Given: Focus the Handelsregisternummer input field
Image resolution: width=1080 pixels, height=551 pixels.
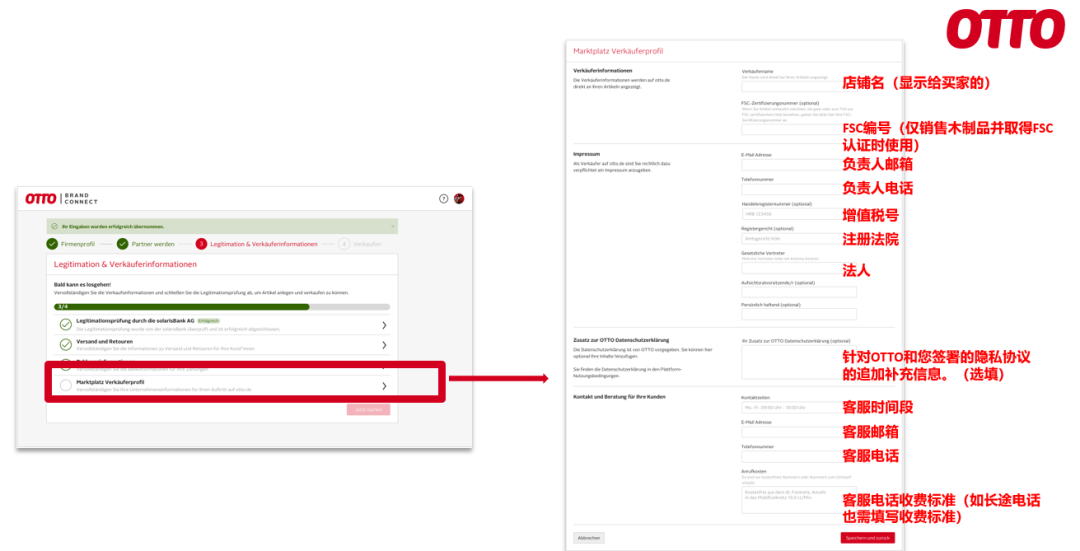Looking at the screenshot, I should (798, 214).
